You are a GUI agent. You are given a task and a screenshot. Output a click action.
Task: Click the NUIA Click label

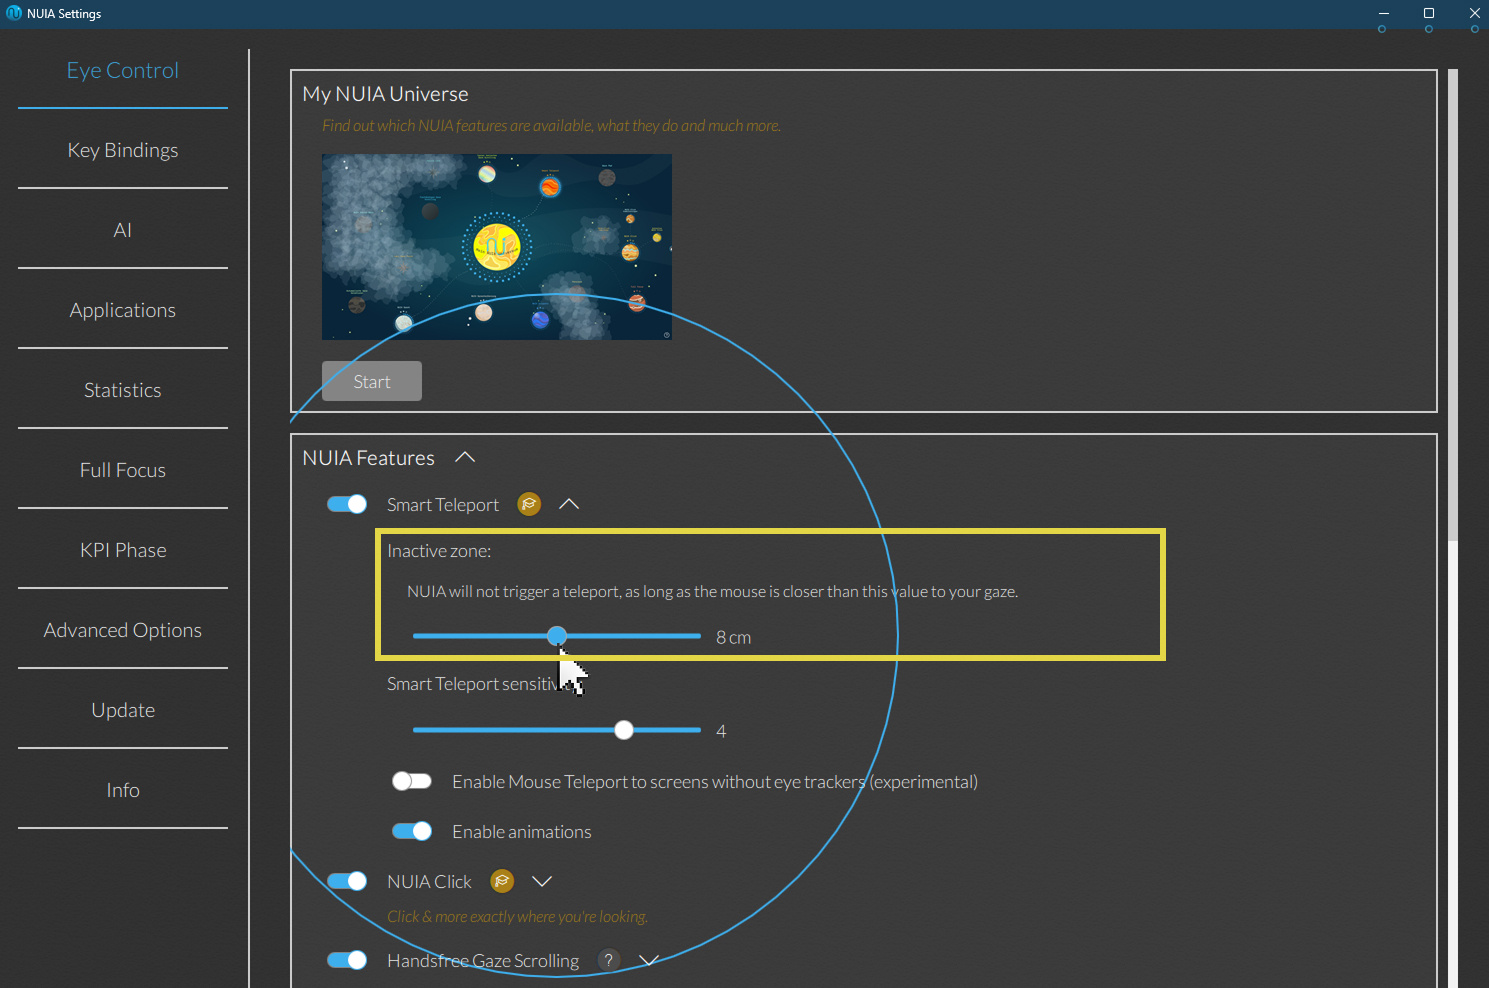click(429, 882)
